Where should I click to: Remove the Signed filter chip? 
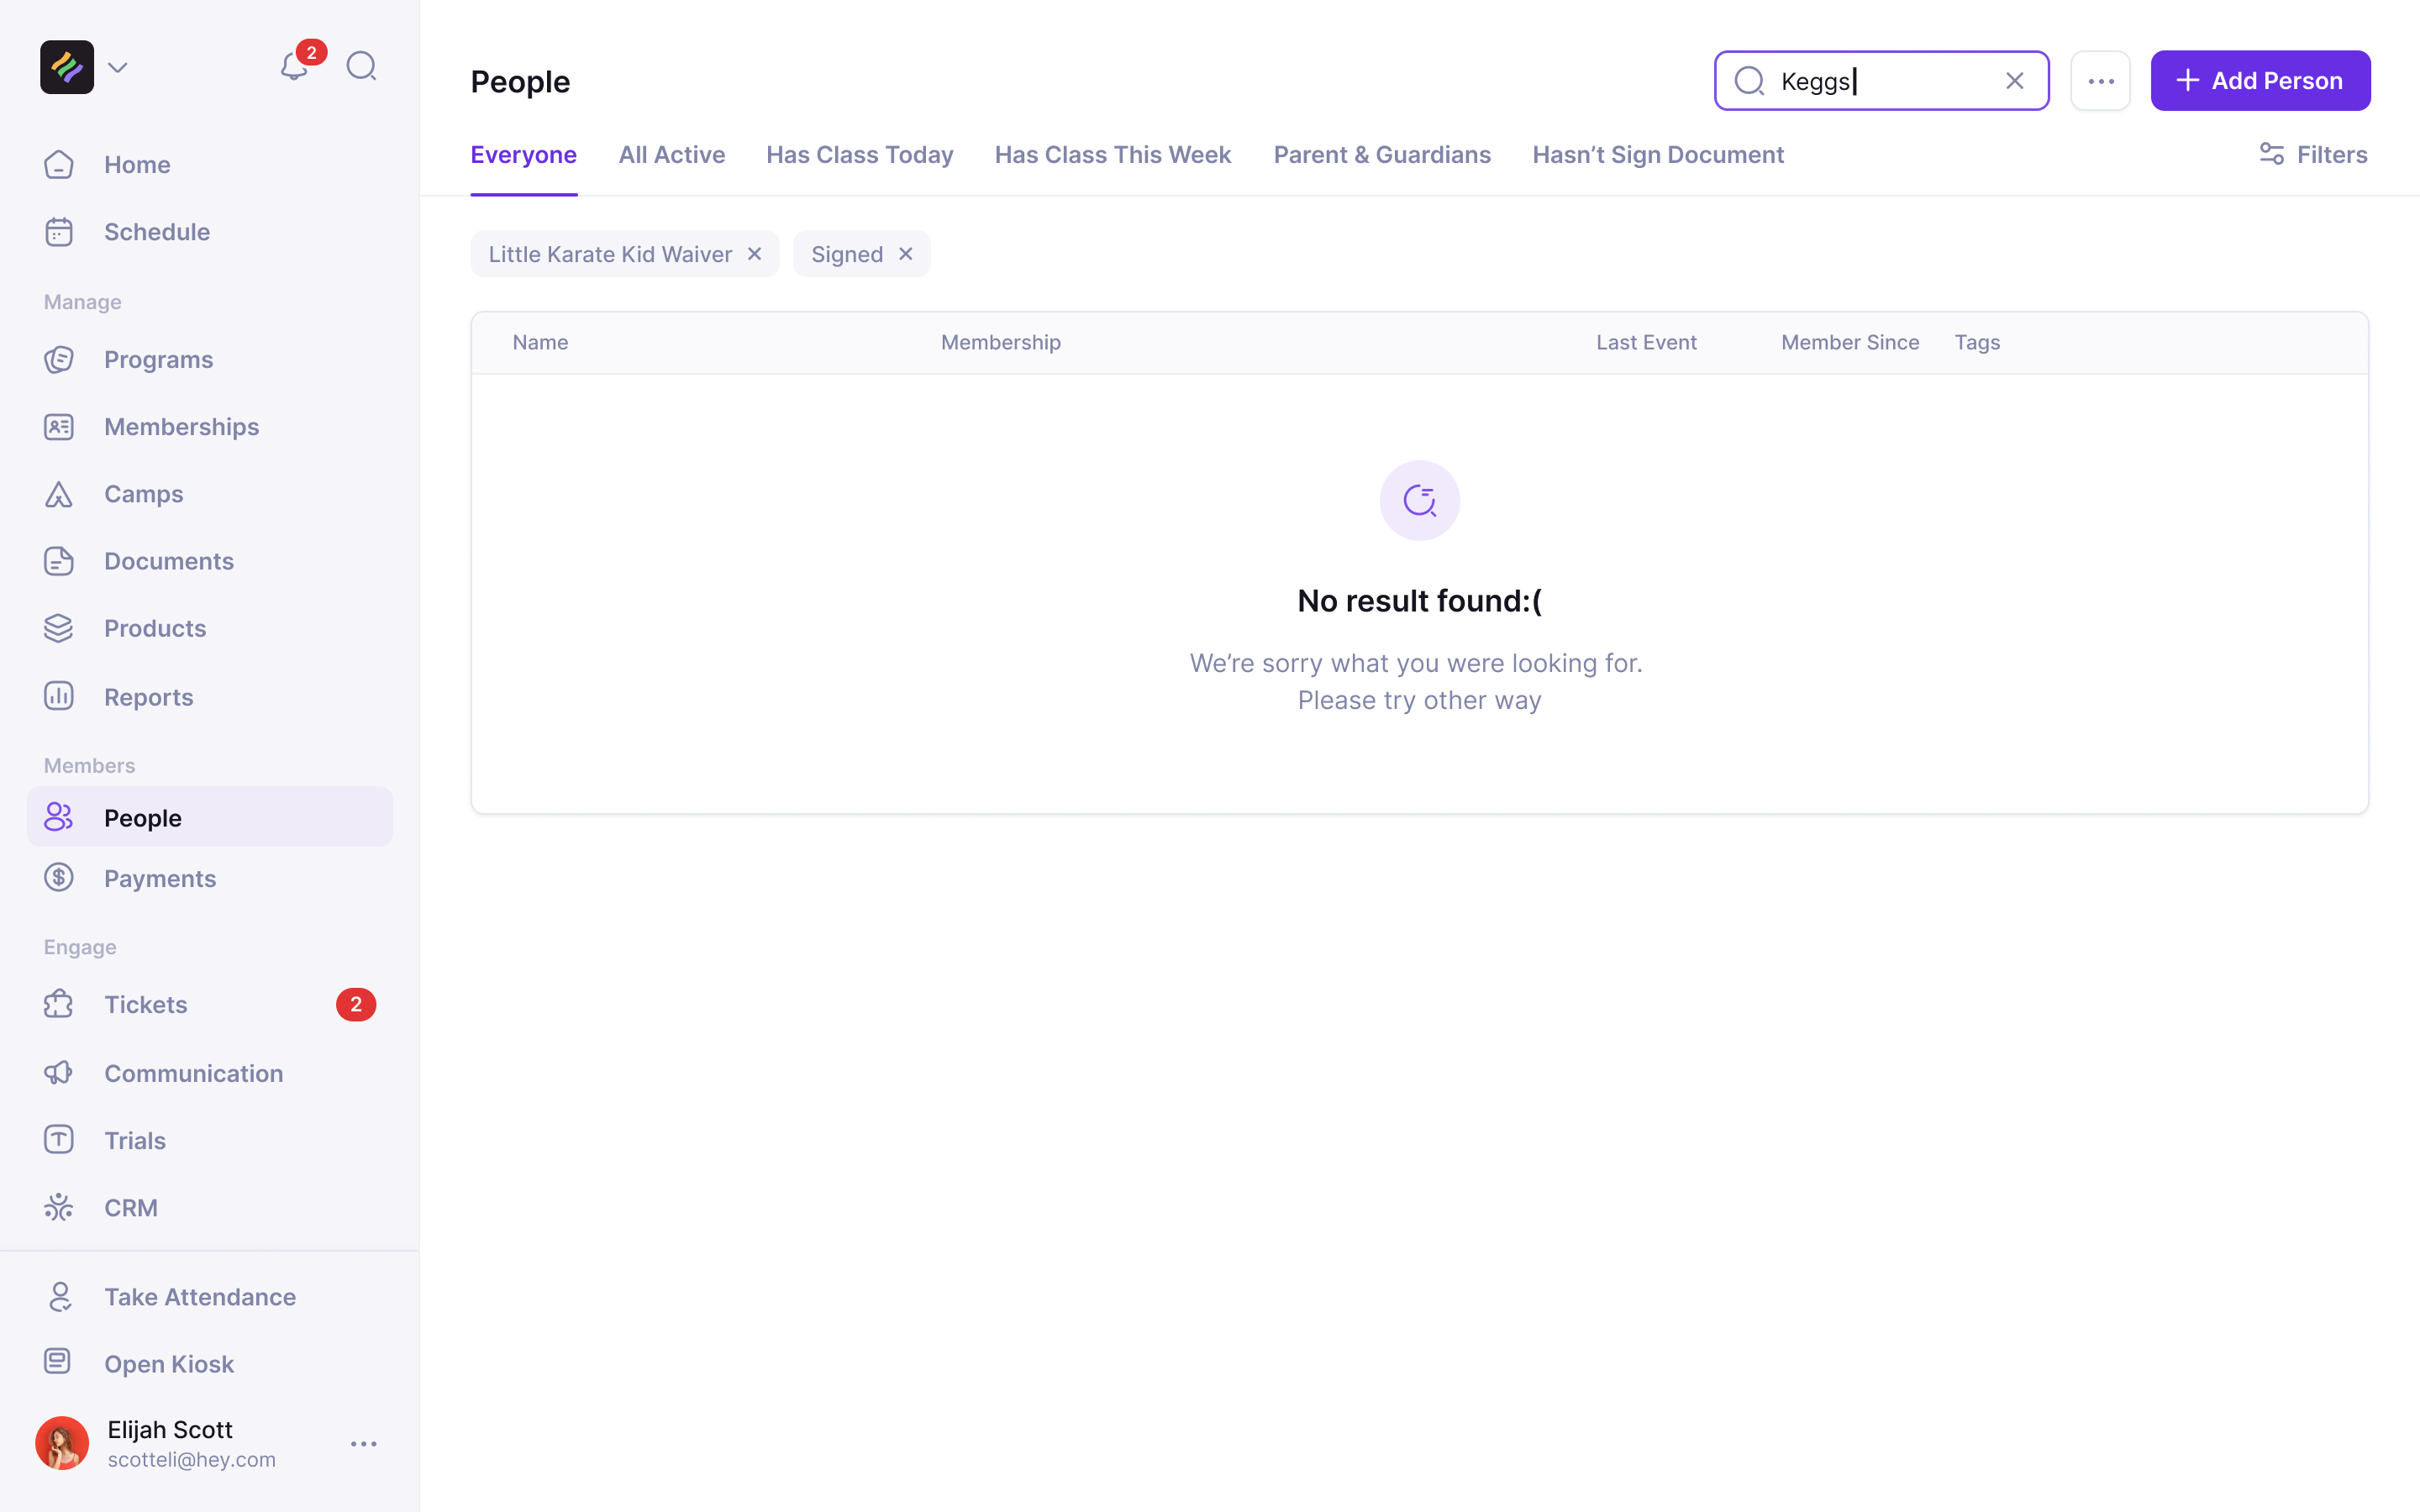[906, 254]
